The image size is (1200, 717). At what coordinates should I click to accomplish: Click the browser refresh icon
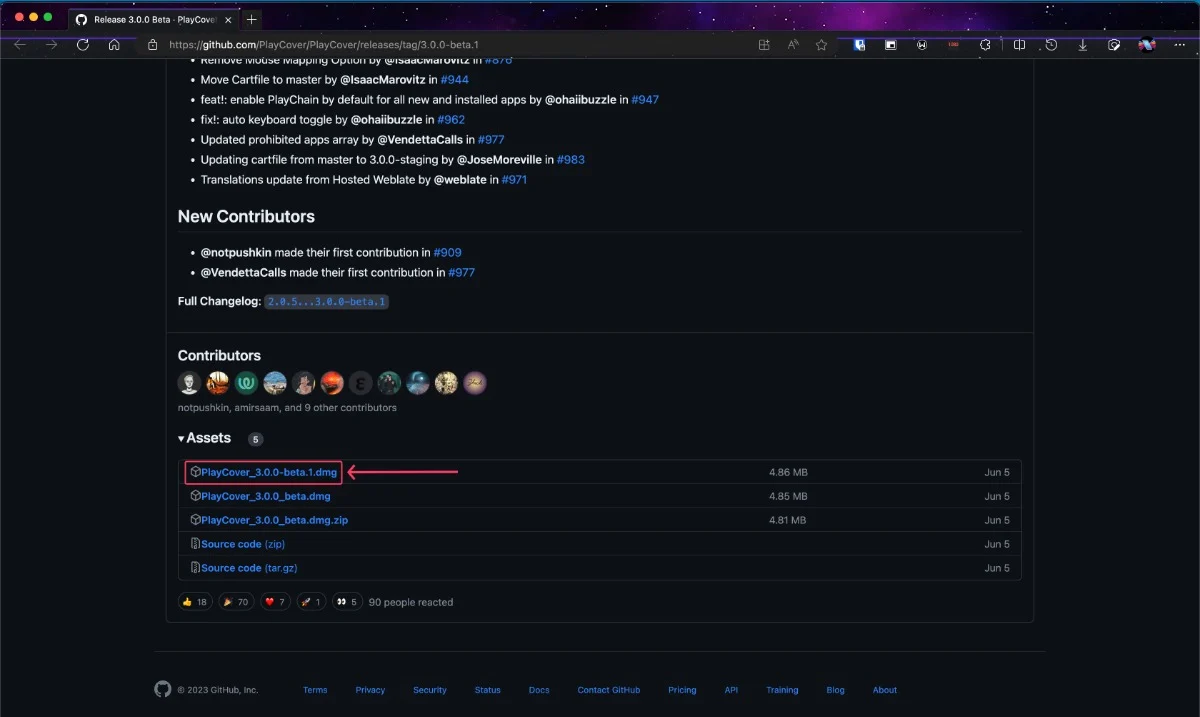pyautogui.click(x=83, y=45)
